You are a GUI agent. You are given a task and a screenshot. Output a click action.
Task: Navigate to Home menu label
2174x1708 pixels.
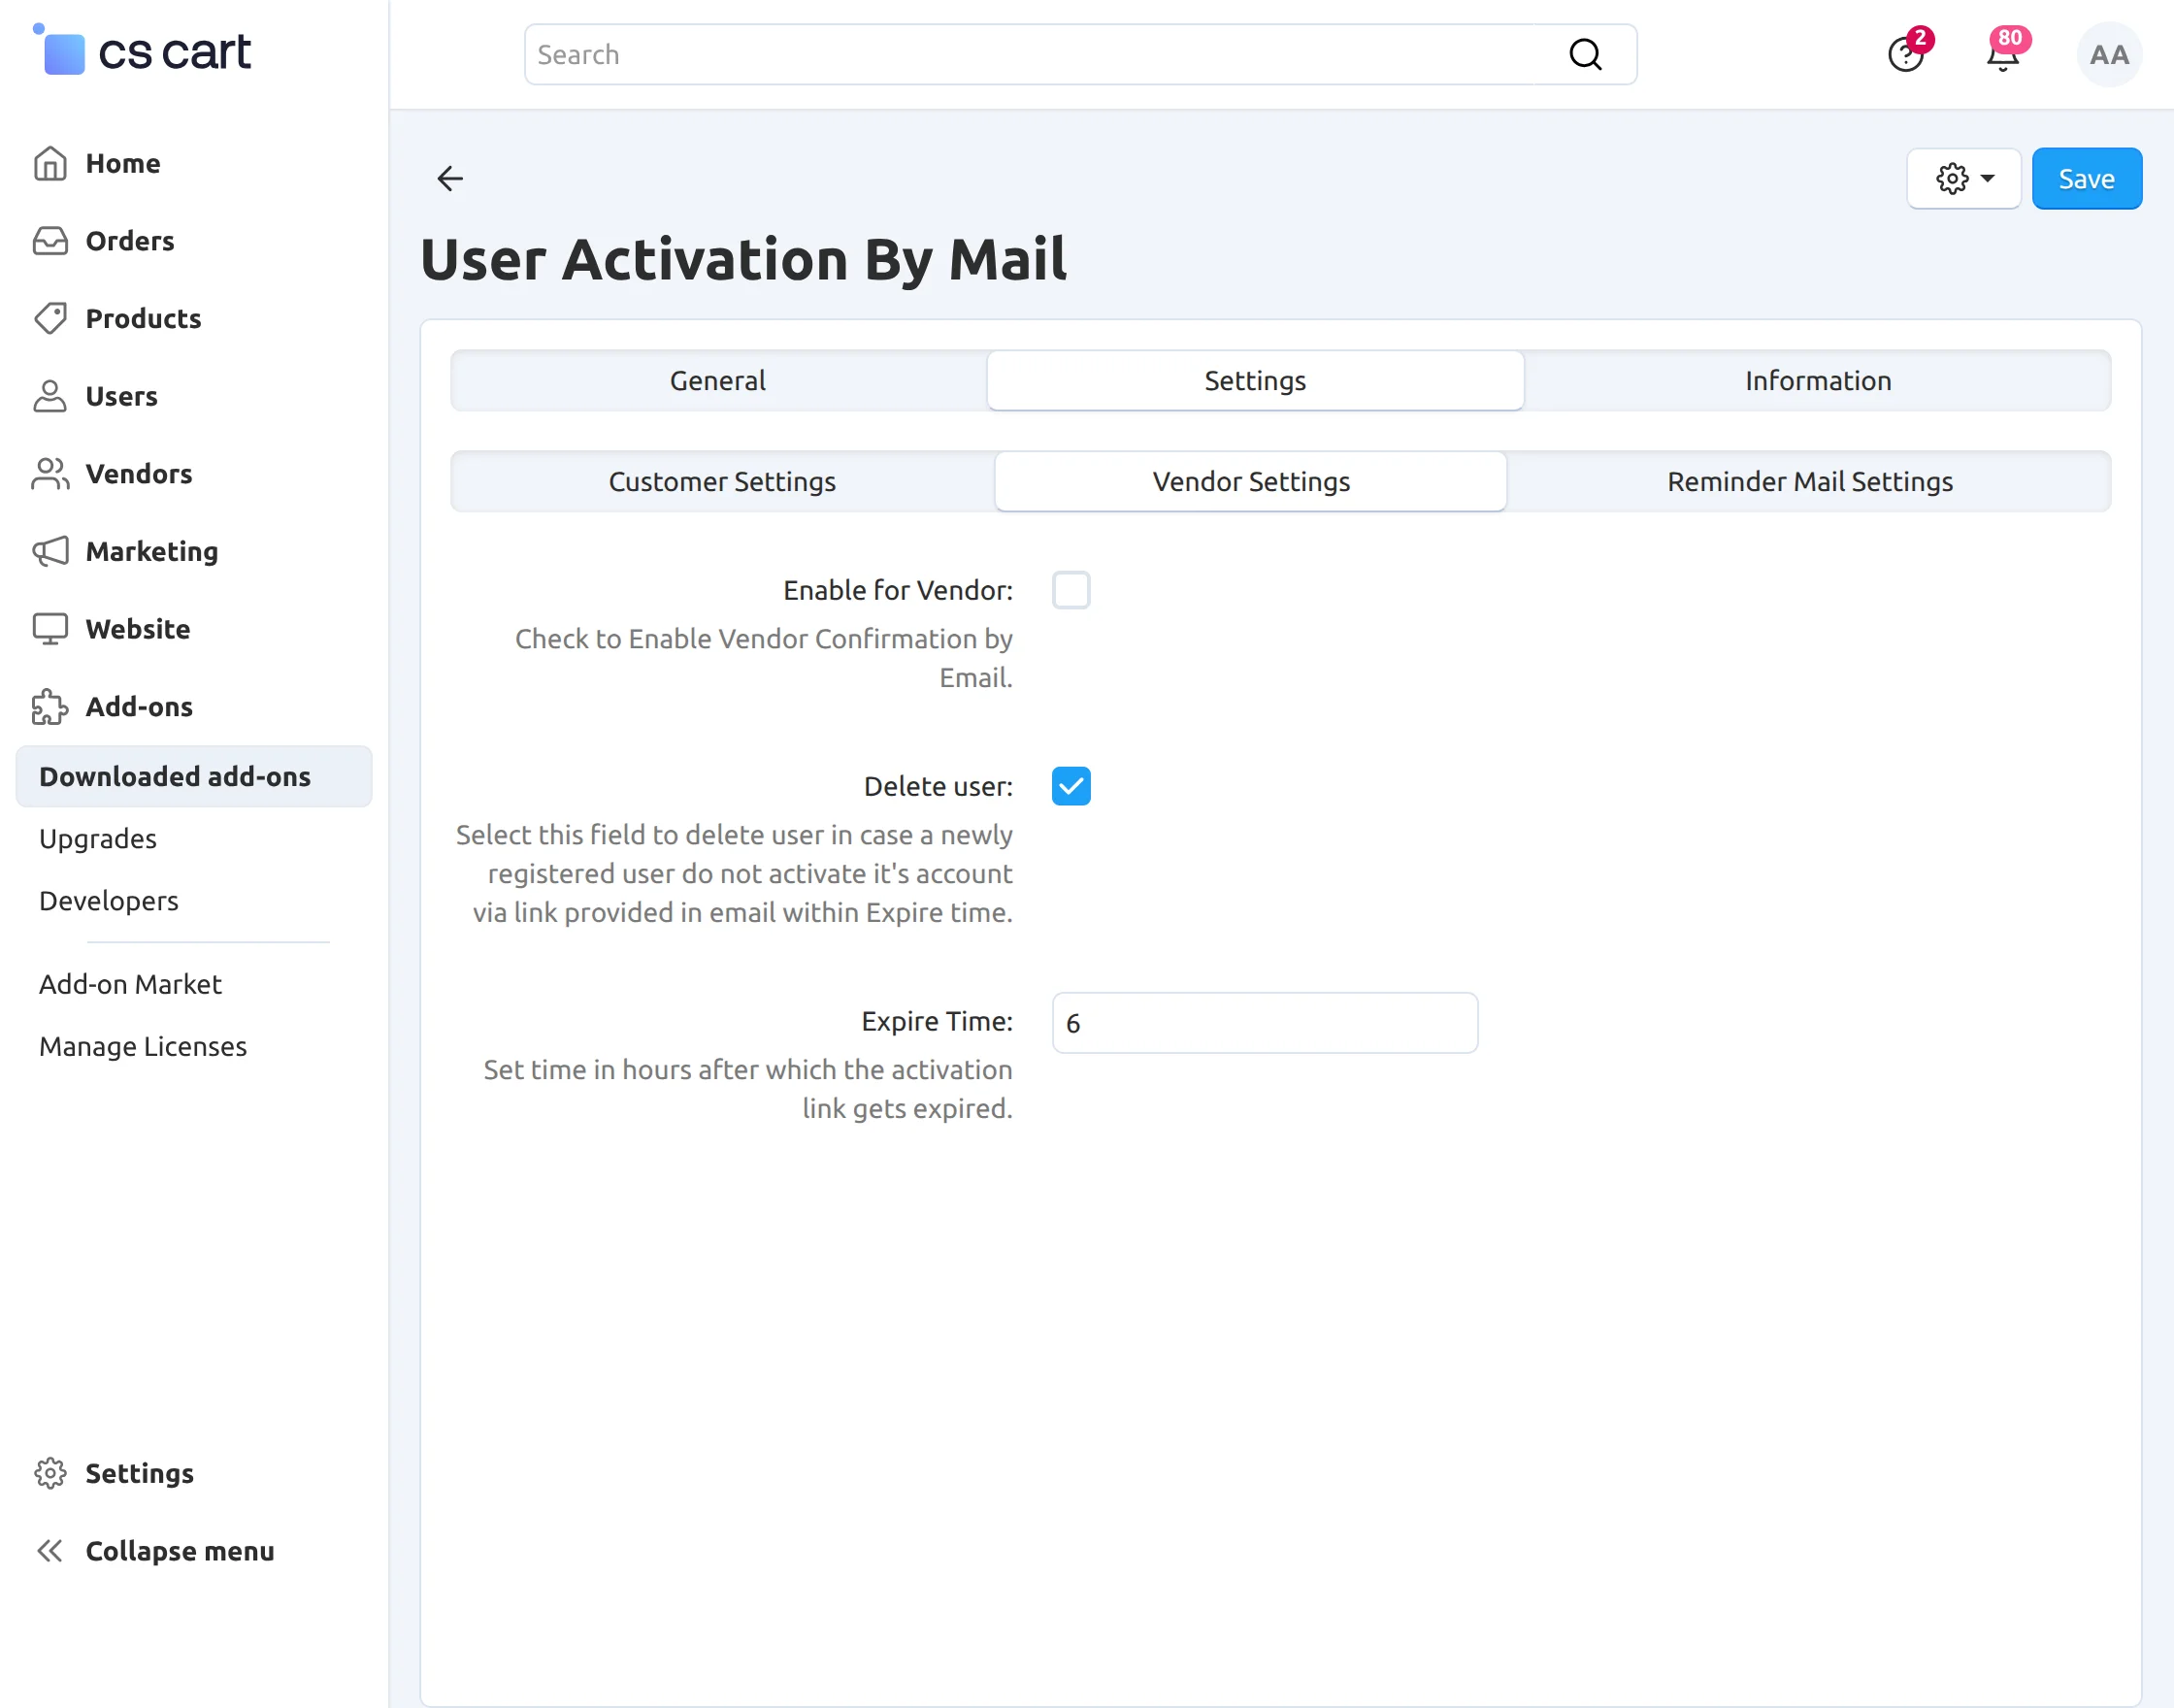pos(123,163)
